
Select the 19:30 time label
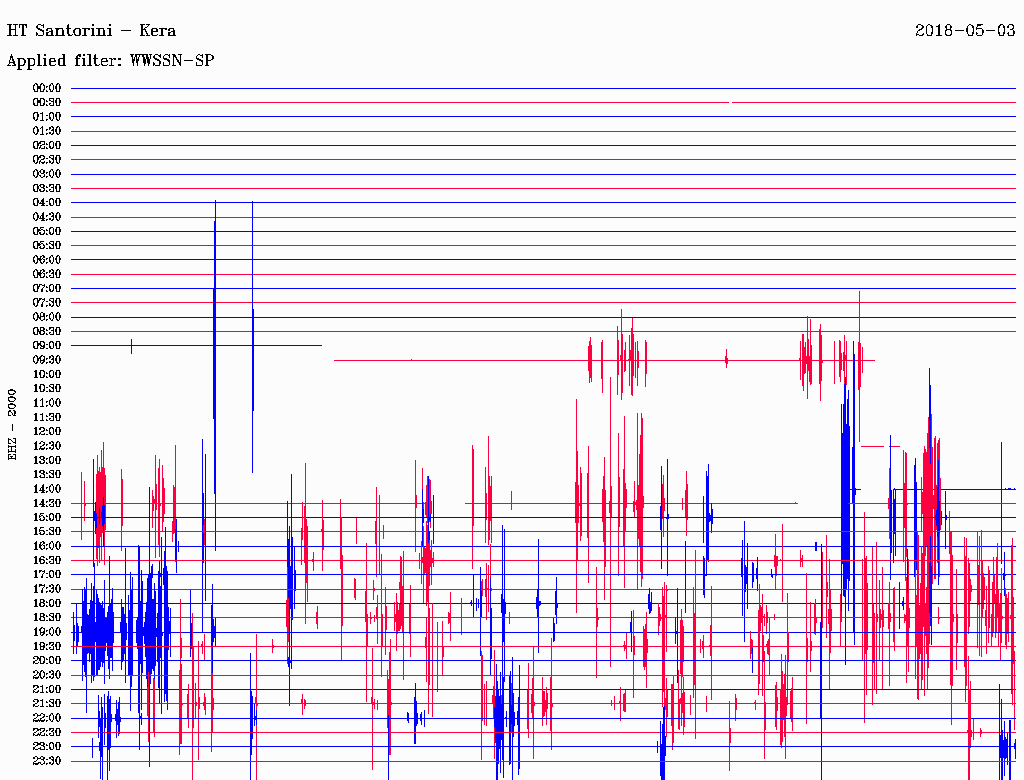[47, 647]
